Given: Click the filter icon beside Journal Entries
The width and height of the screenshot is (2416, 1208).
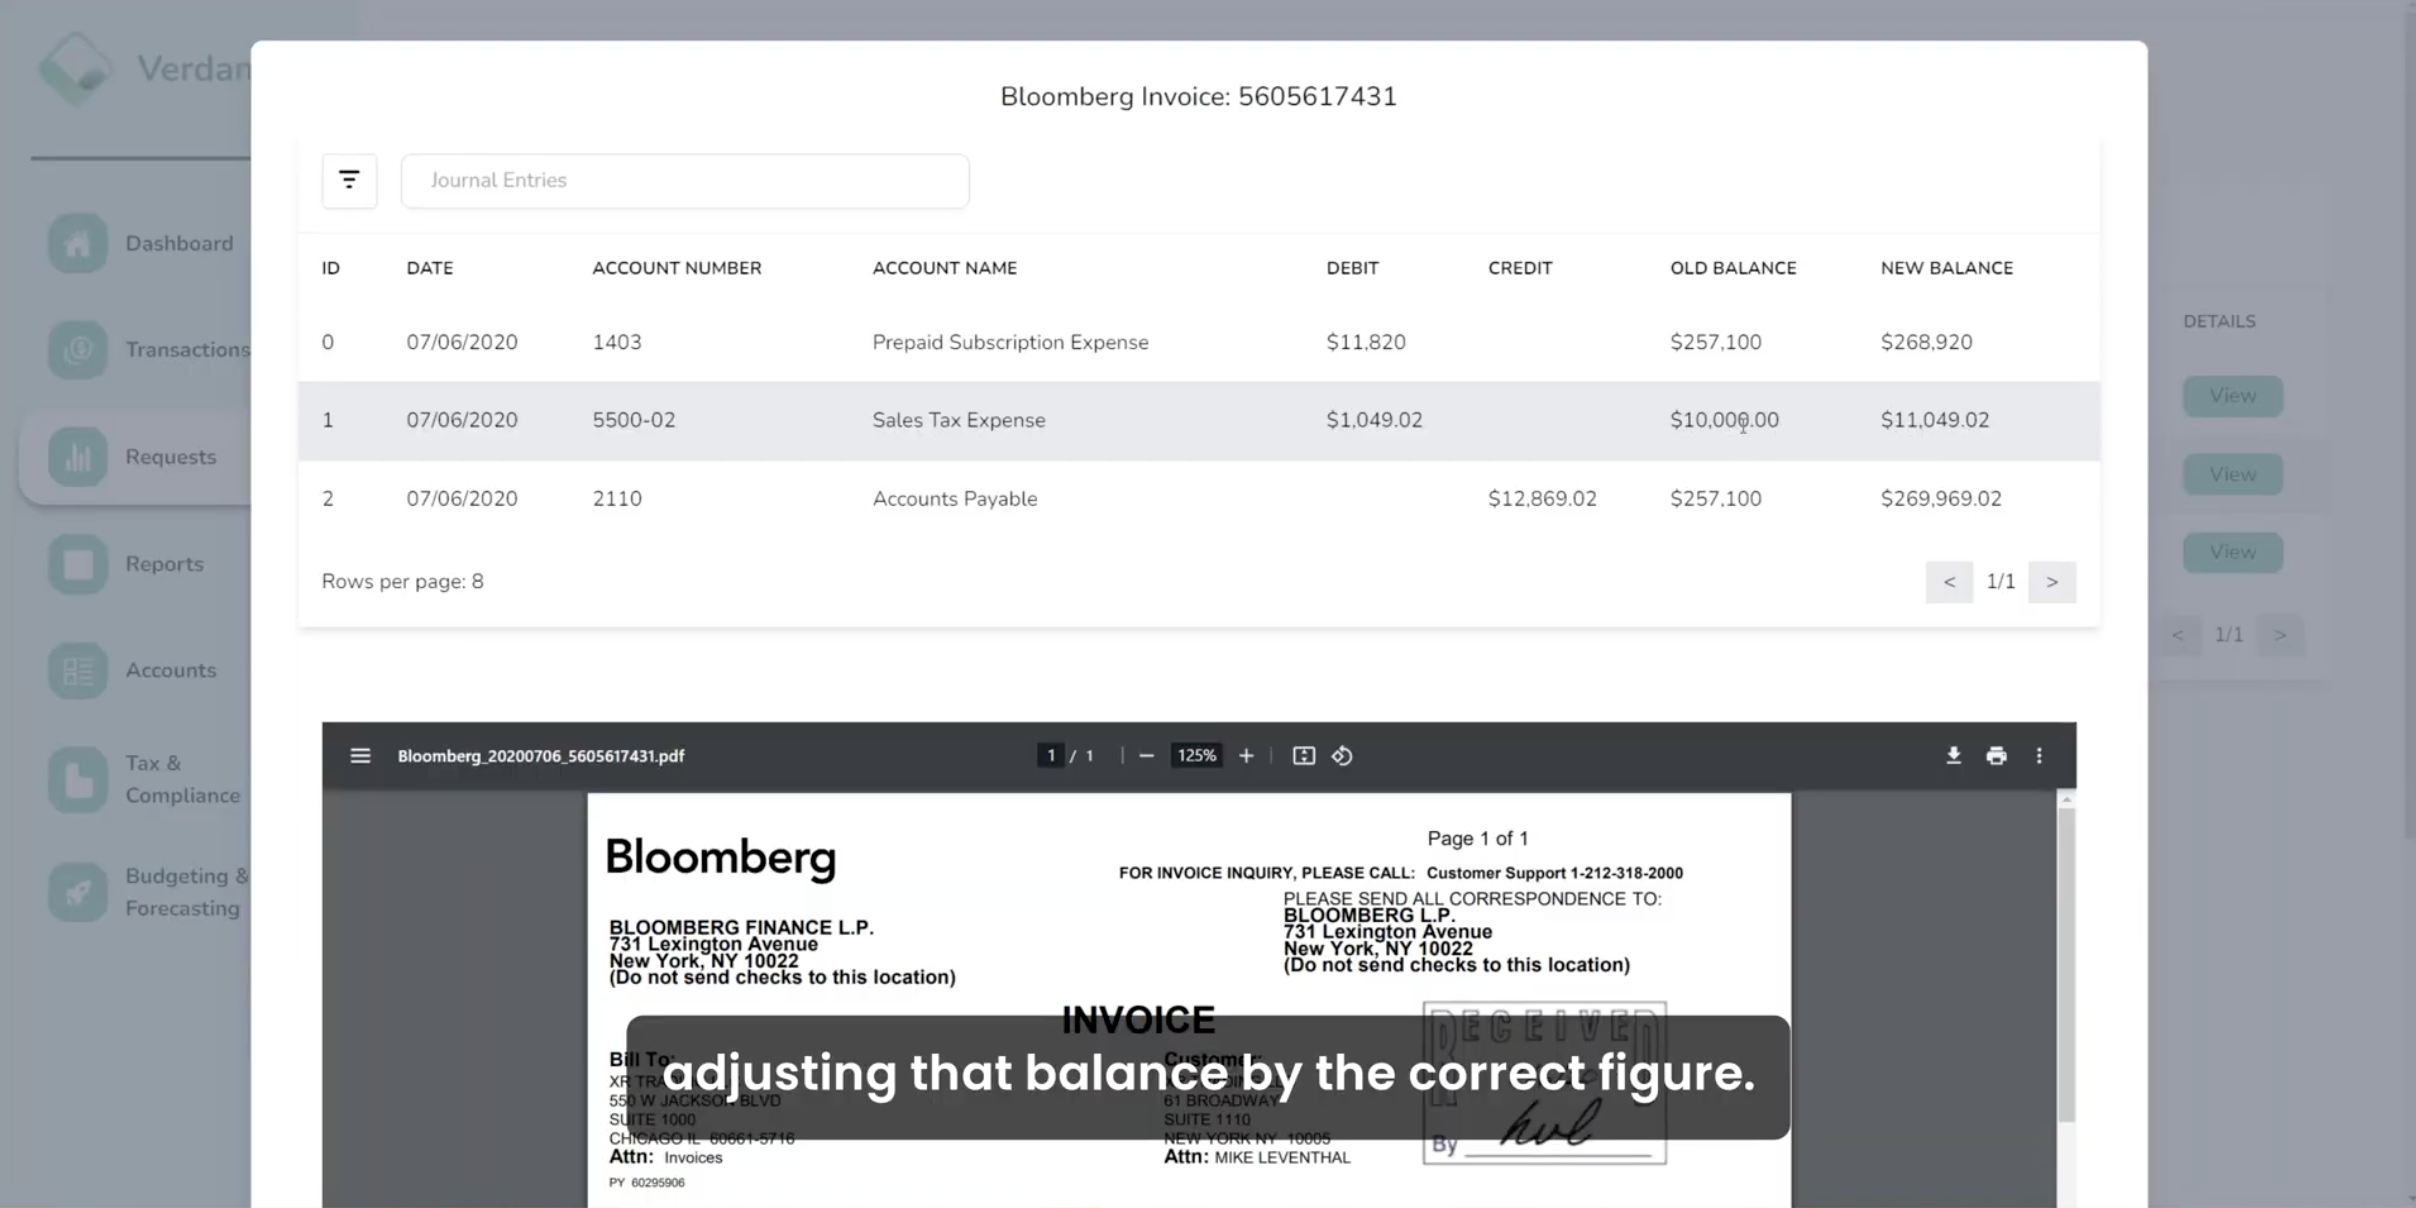Looking at the screenshot, I should [x=349, y=181].
